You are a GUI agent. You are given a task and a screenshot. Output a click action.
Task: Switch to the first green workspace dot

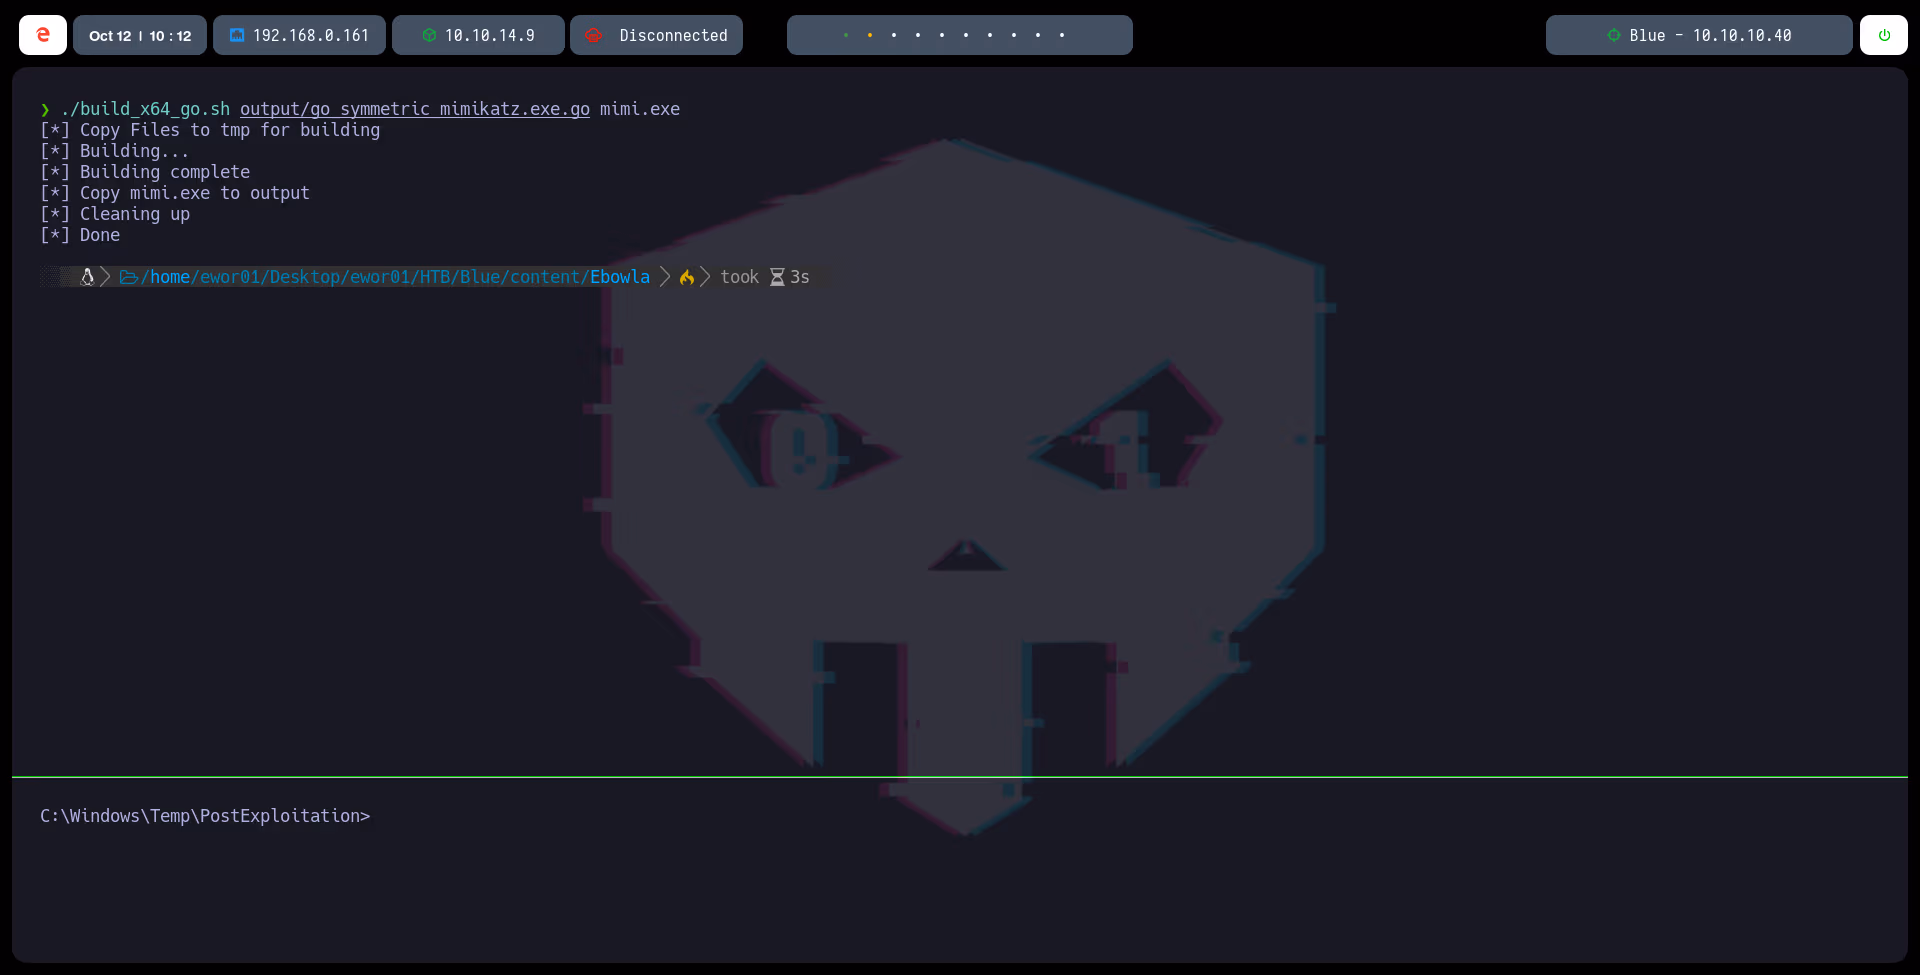coord(846,35)
